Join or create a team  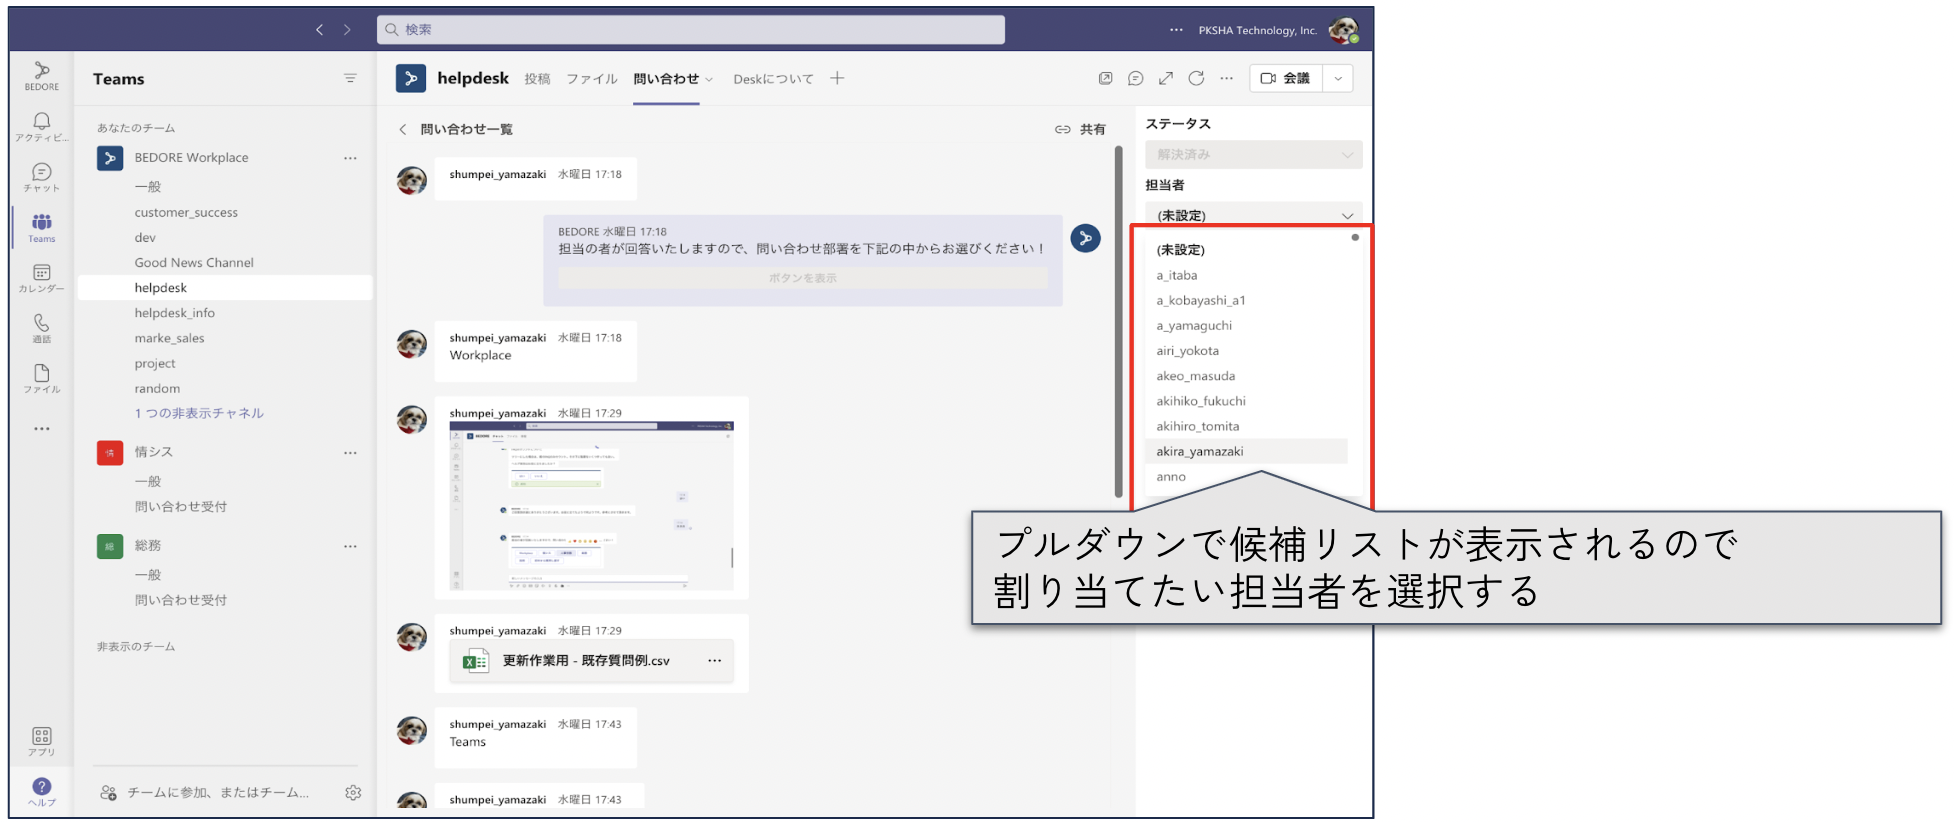pos(206,792)
